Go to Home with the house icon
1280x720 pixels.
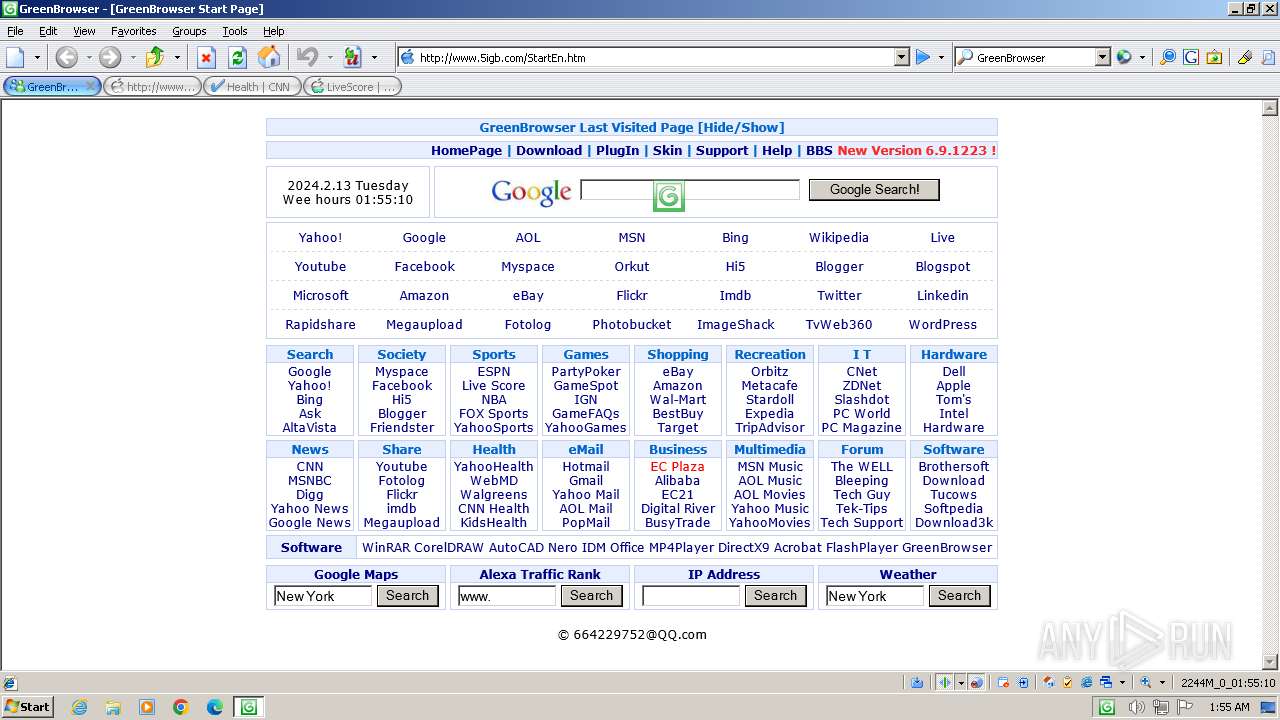tap(269, 57)
